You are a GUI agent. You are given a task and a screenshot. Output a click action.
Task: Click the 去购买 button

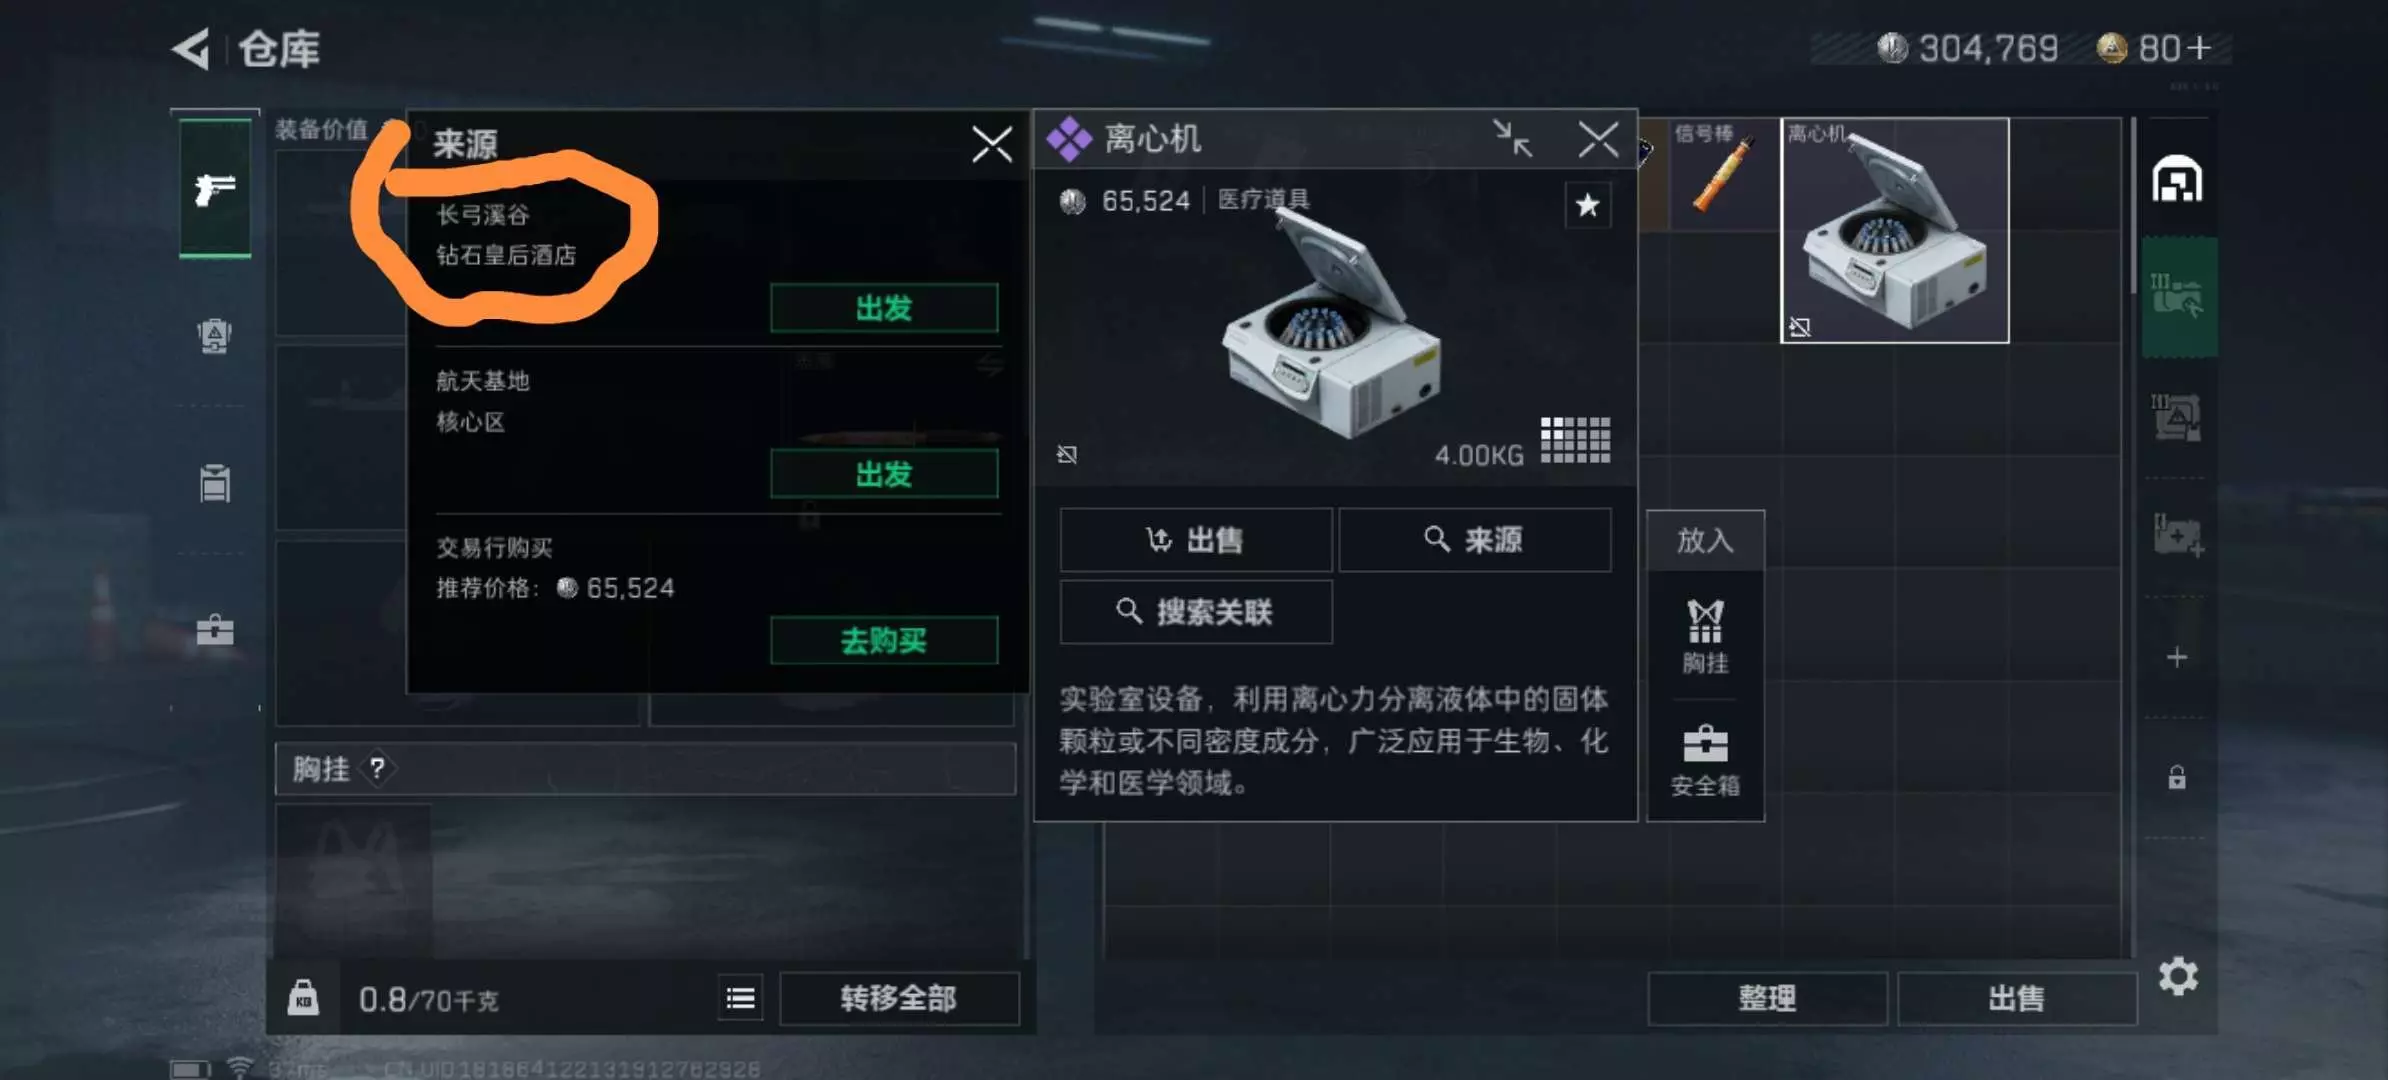click(x=884, y=640)
